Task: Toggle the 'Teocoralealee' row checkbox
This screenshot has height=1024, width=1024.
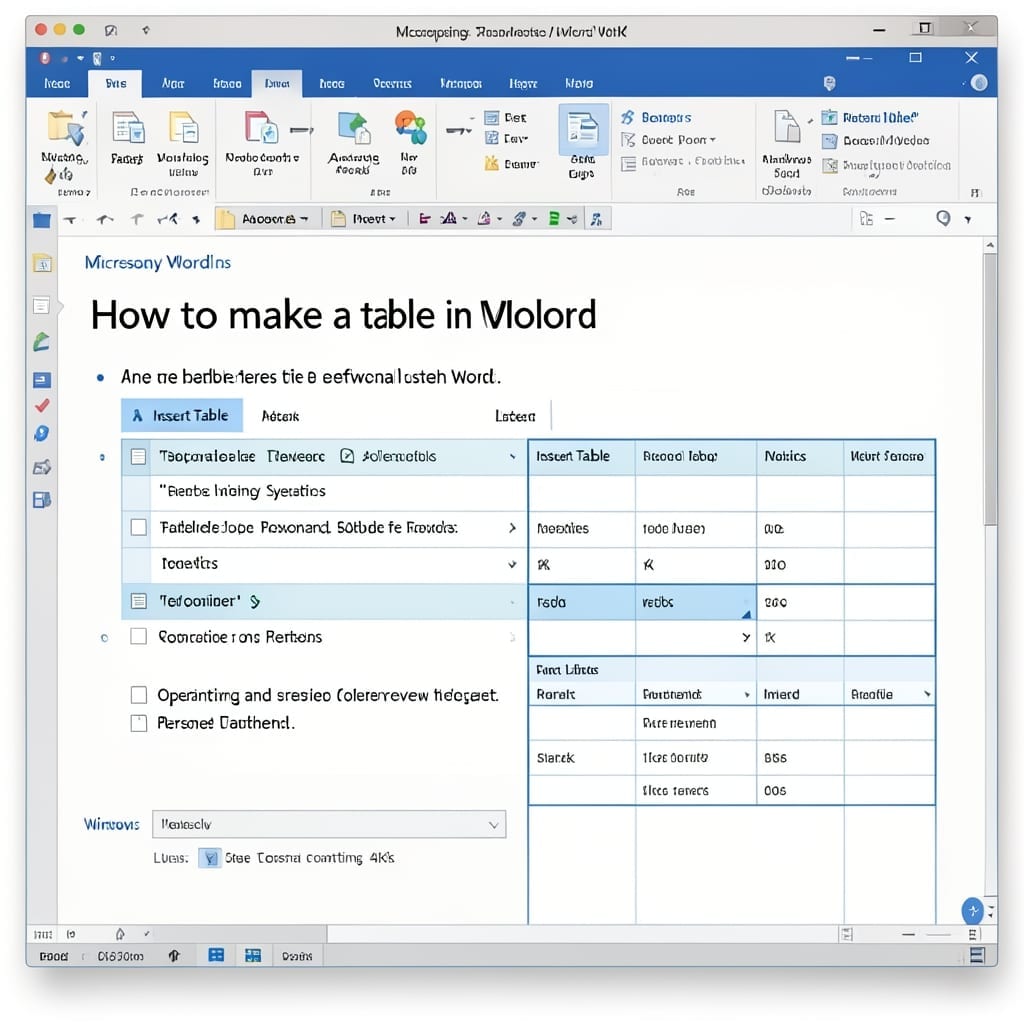Action: pyautogui.click(x=138, y=456)
